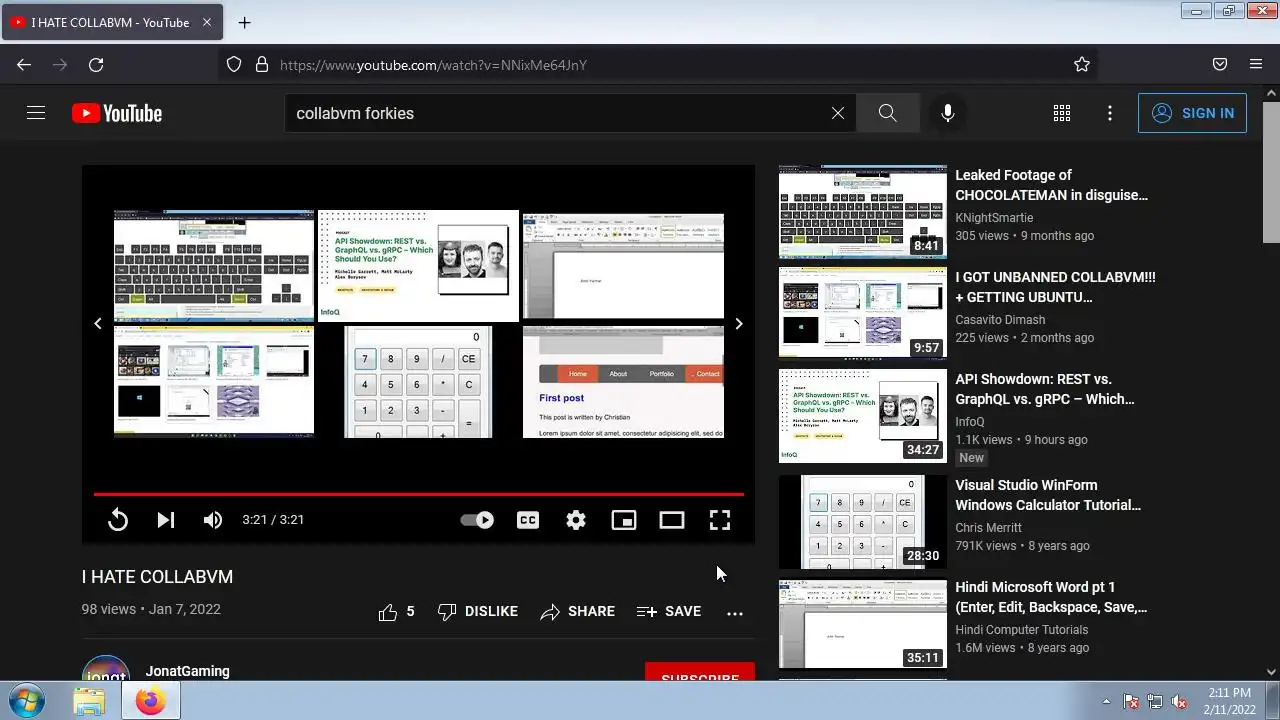Show previous end-screen suggestions
Viewport: 1280px width, 720px height.
pyautogui.click(x=97, y=324)
